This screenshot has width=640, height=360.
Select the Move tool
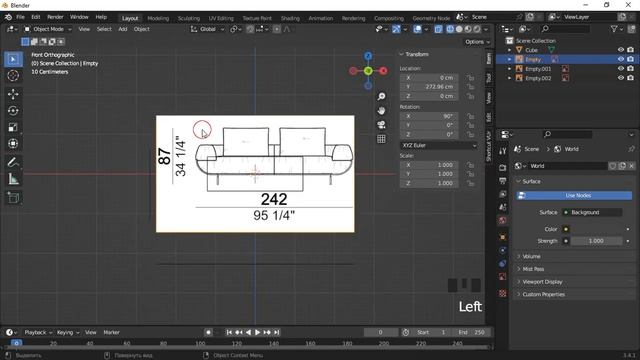tap(13, 94)
